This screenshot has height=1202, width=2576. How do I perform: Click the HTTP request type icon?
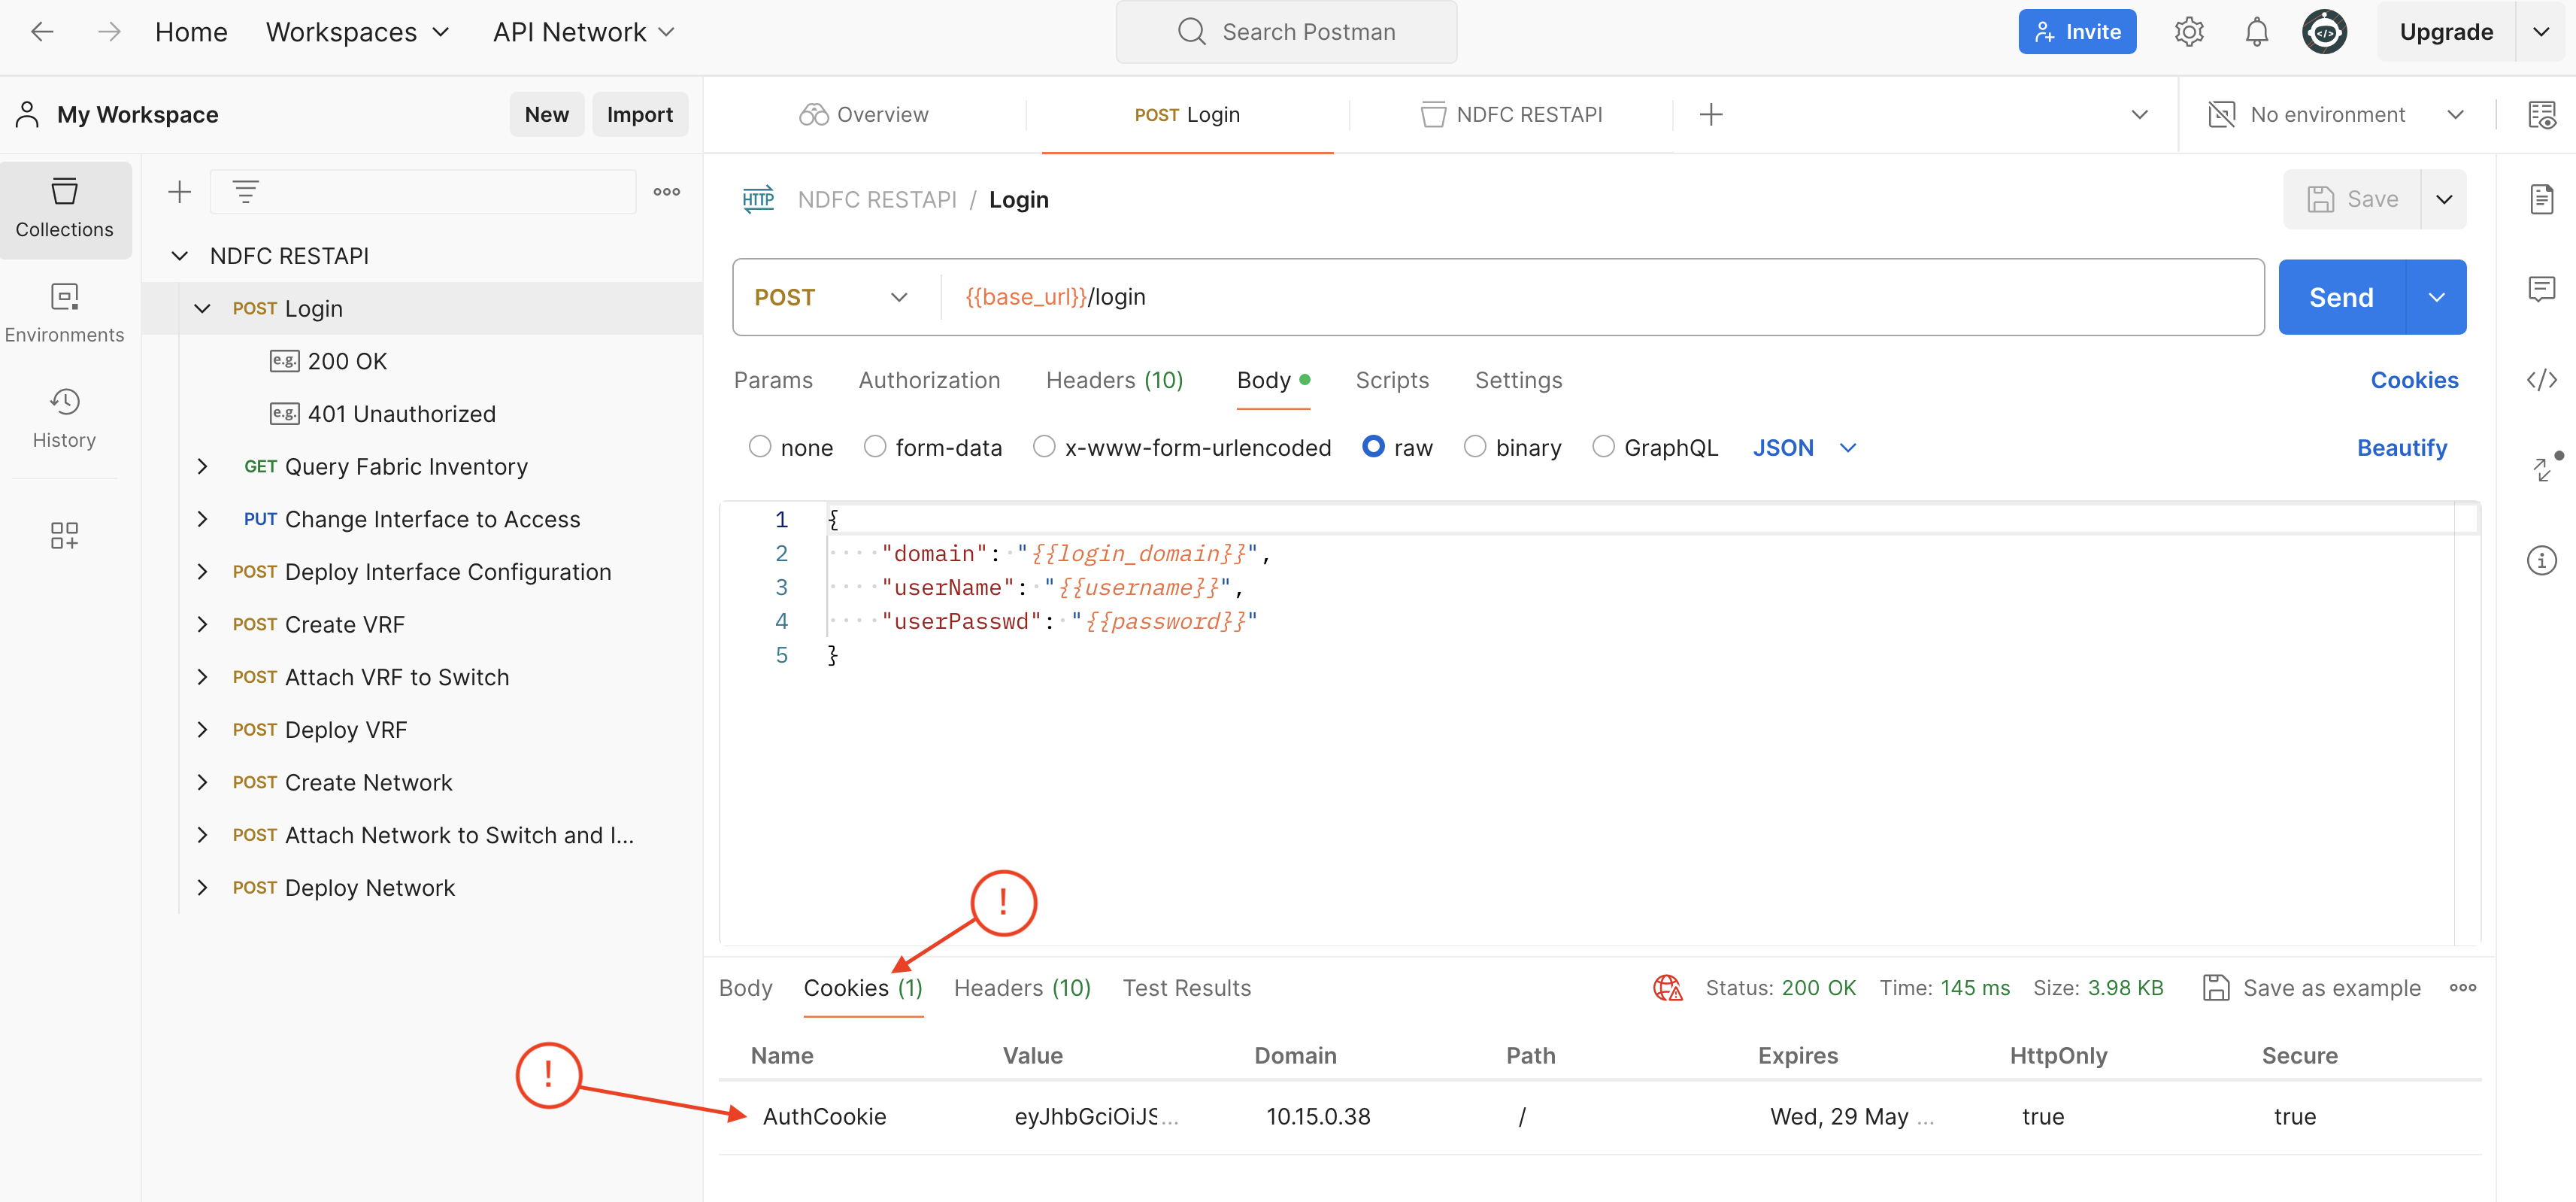click(758, 199)
